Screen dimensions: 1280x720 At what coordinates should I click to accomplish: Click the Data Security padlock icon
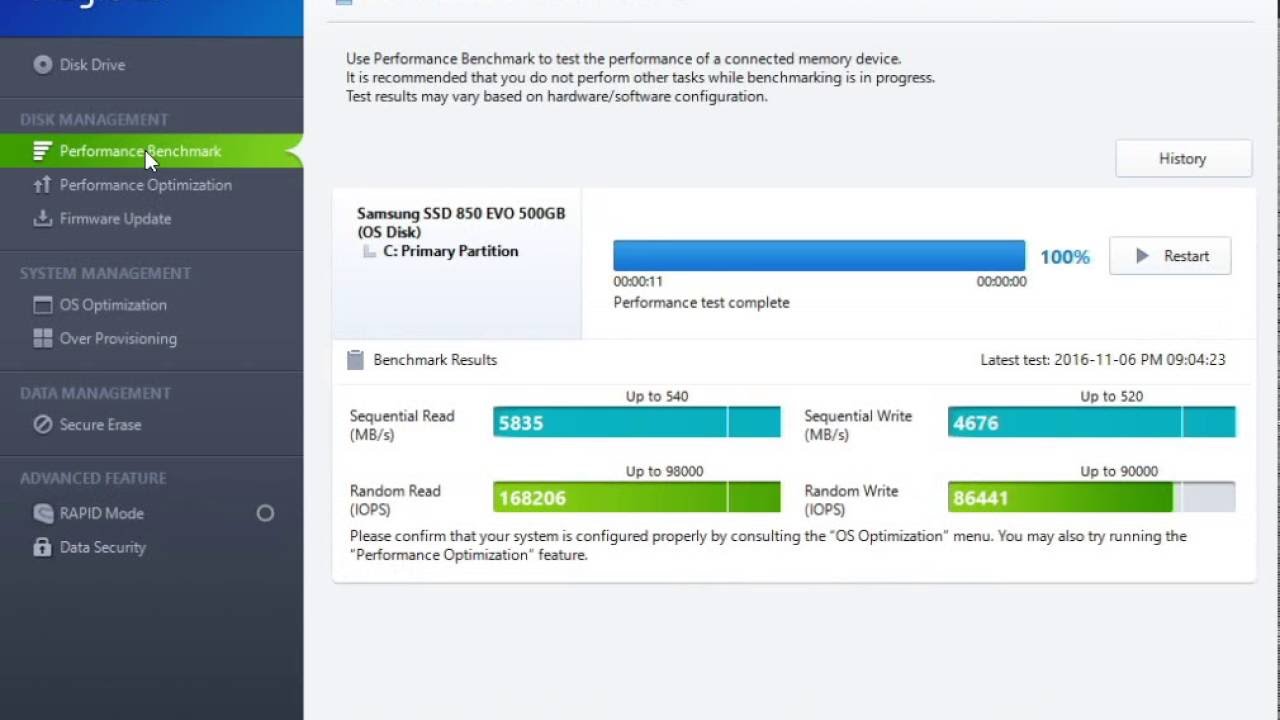pos(42,547)
